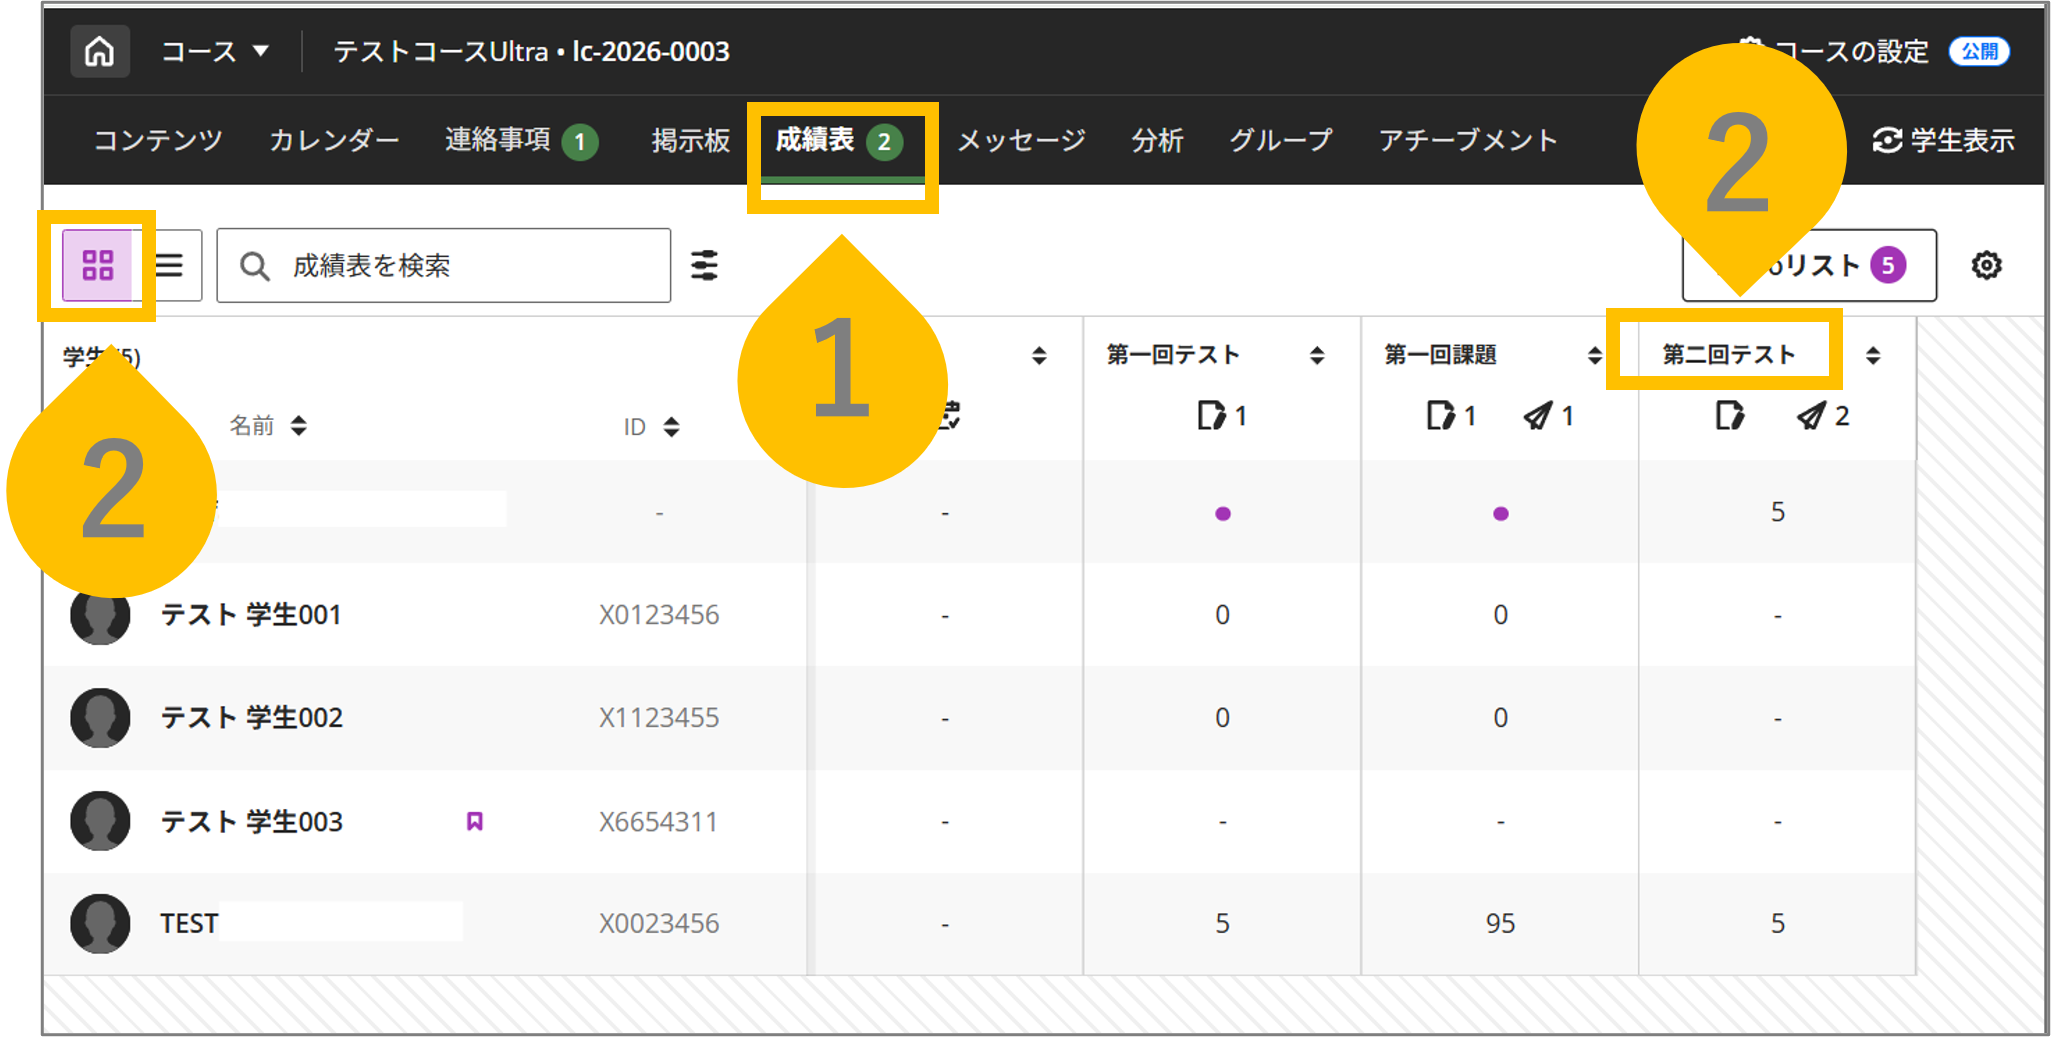Click TEST student's 第一回テスト grade 5

click(x=1222, y=923)
